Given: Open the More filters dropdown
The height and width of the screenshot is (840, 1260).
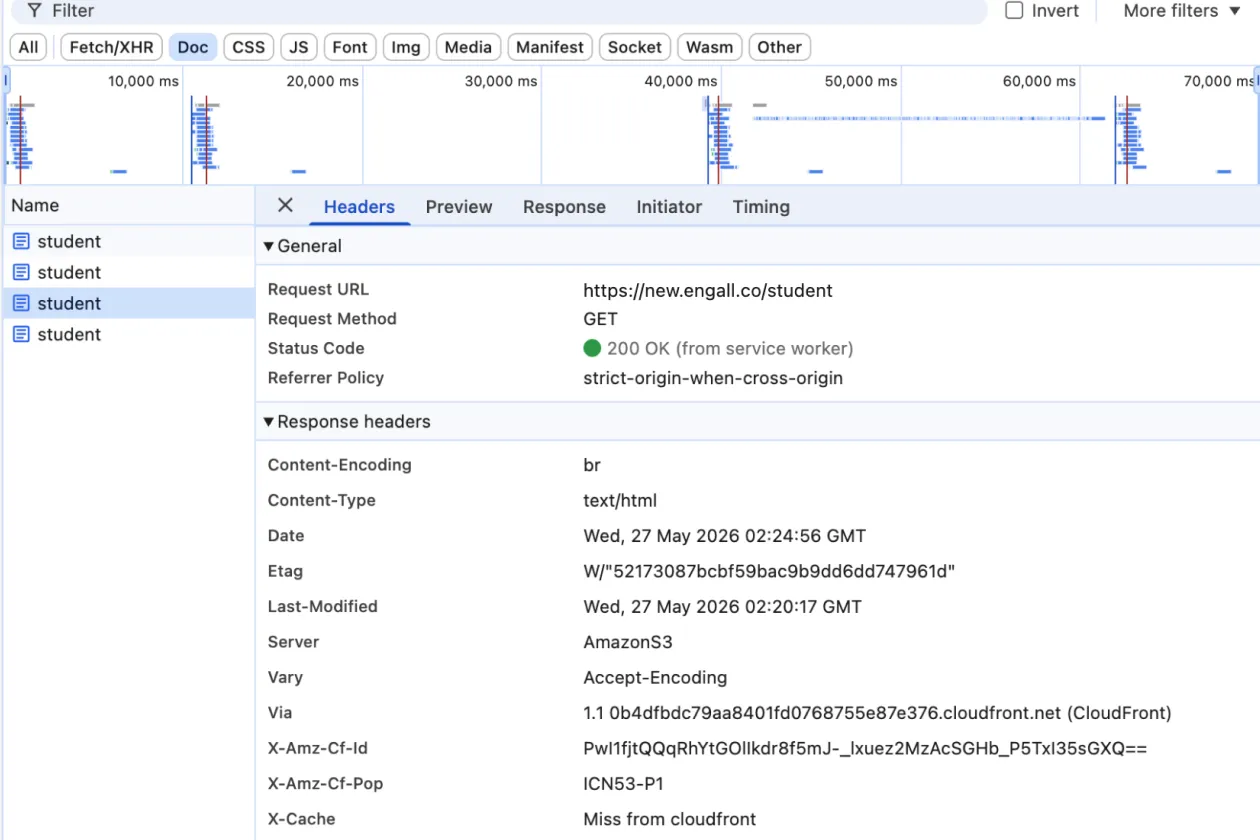Looking at the screenshot, I should pos(1182,11).
